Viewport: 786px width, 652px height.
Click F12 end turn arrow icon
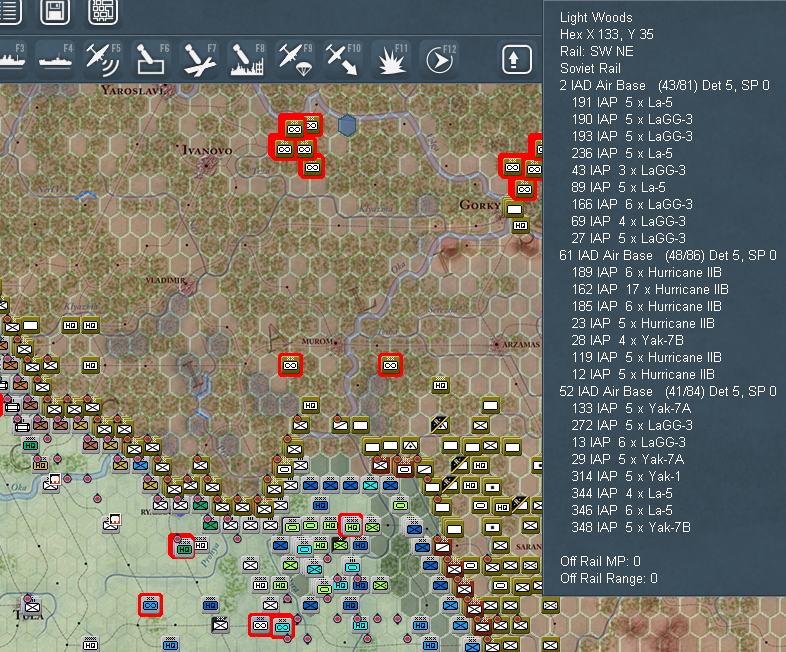(x=440, y=59)
